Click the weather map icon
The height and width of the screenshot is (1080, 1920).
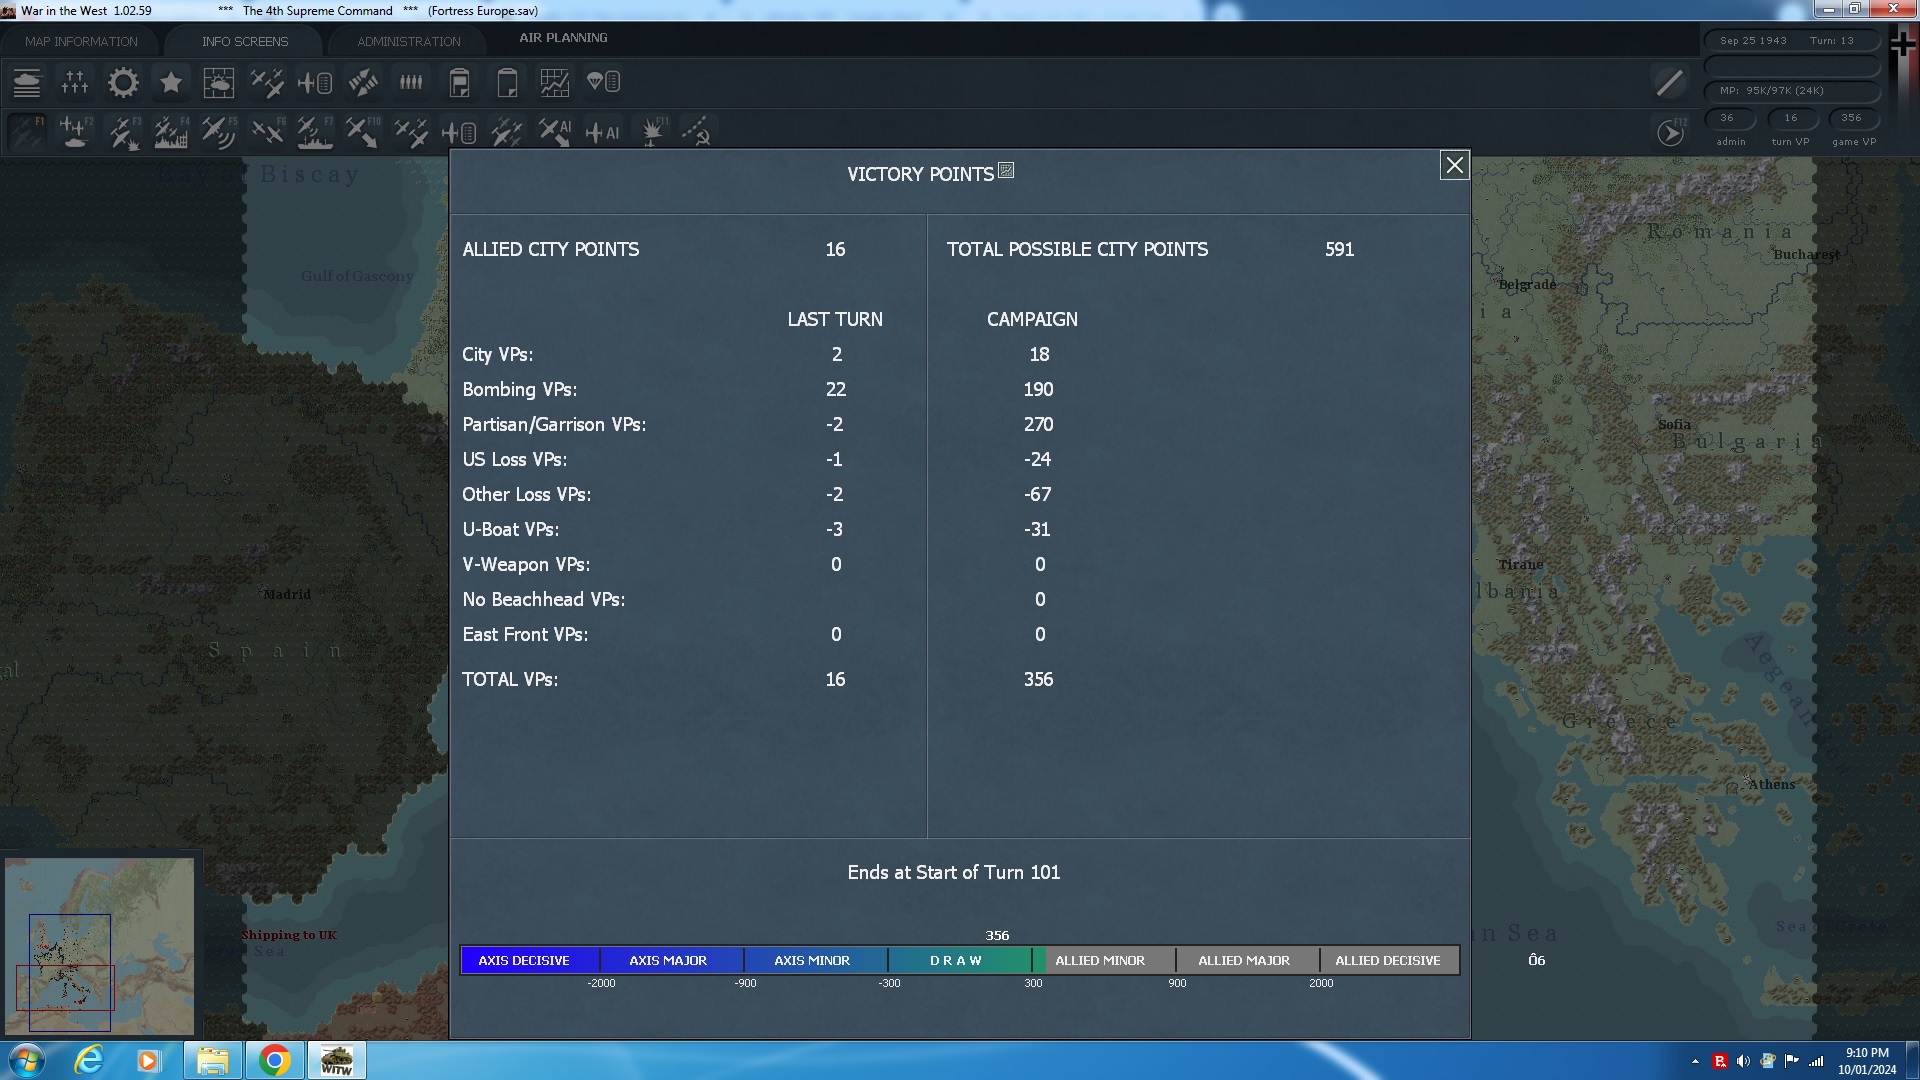pyautogui.click(x=218, y=82)
